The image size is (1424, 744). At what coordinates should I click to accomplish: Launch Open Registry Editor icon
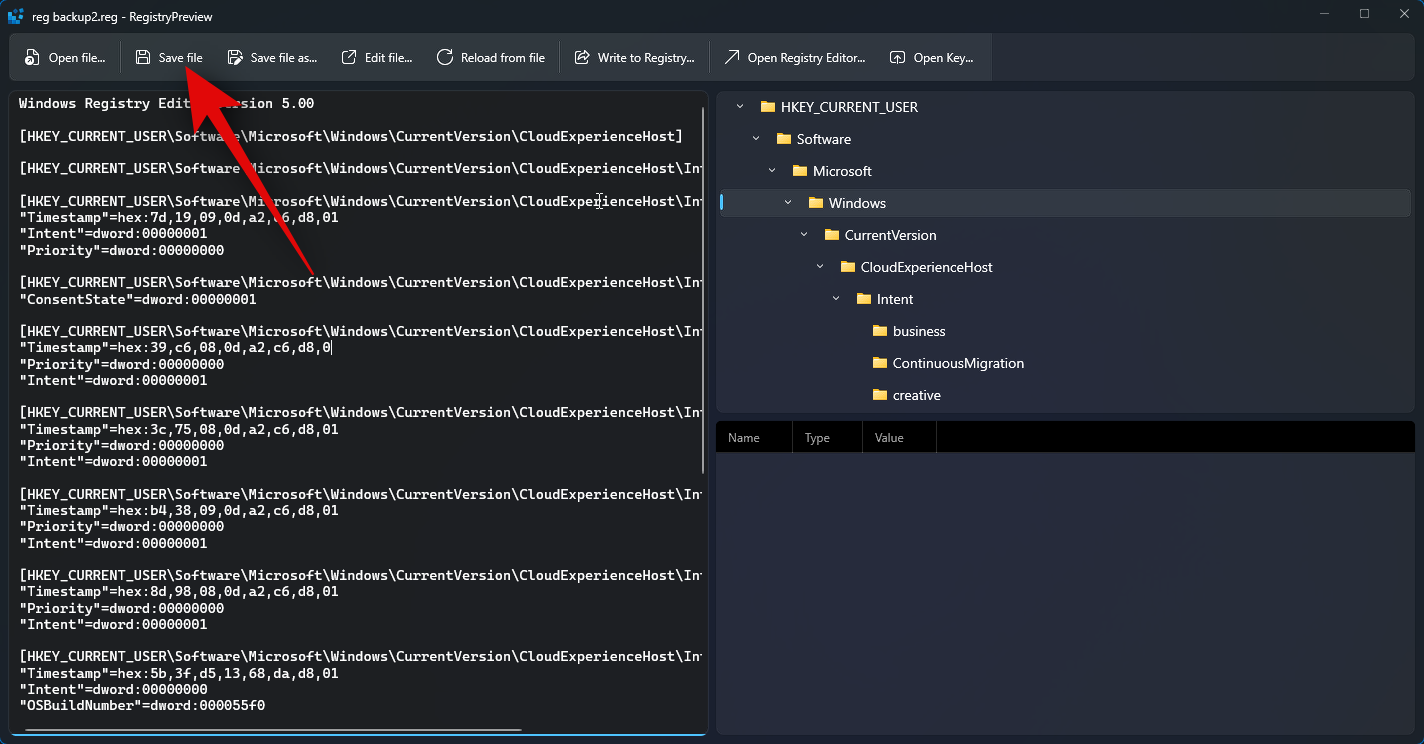coord(732,58)
